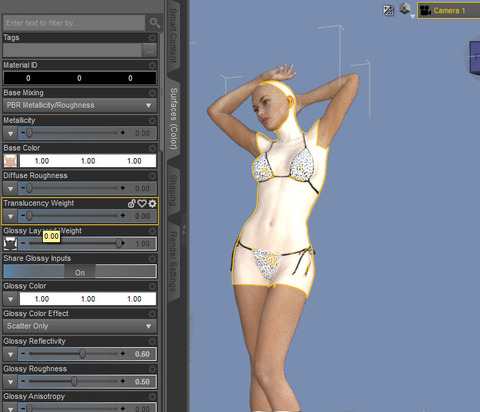Expand the Glossy Reflectivity map dropdown arrow
480x412 pixels.
tap(11, 354)
